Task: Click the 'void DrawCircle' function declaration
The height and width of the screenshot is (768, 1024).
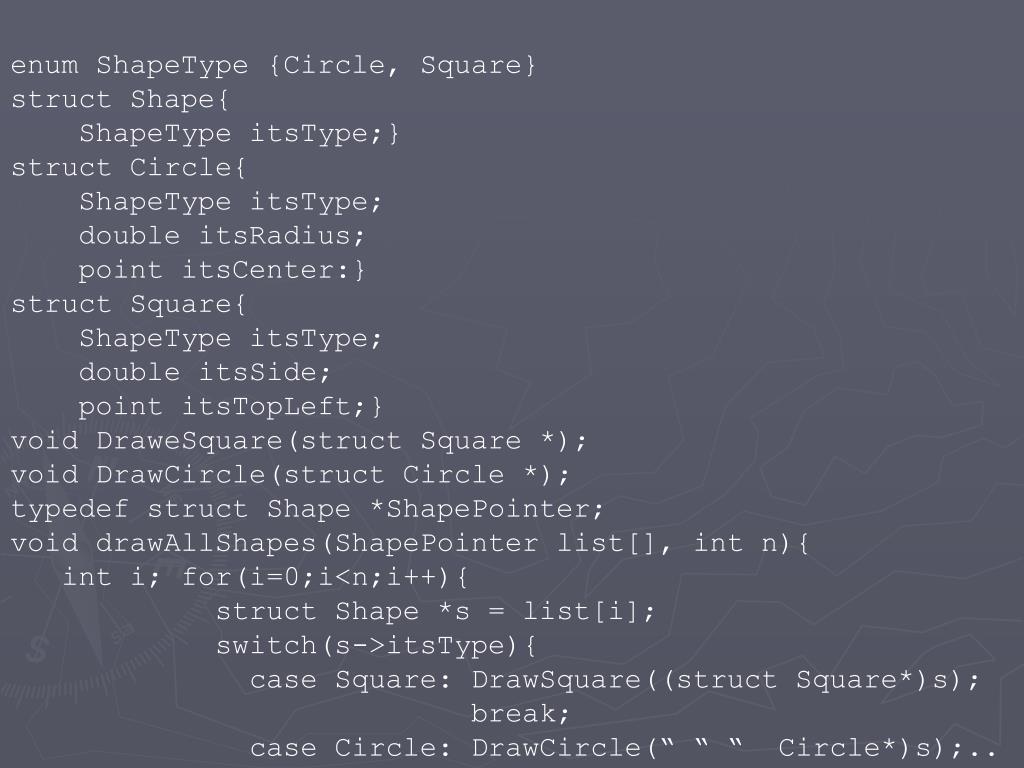Action: pyautogui.click(x=290, y=474)
